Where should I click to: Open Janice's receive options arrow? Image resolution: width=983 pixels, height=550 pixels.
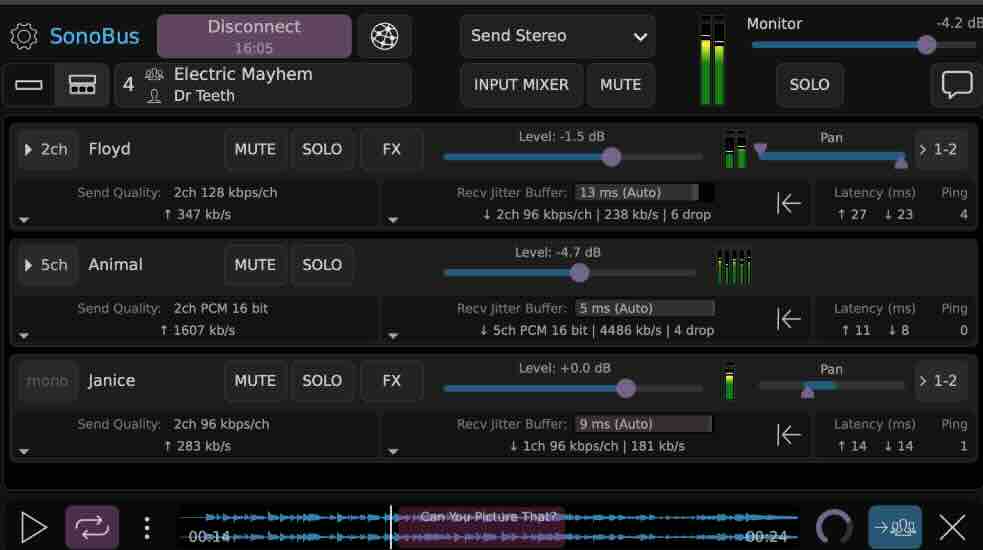[x=393, y=451]
